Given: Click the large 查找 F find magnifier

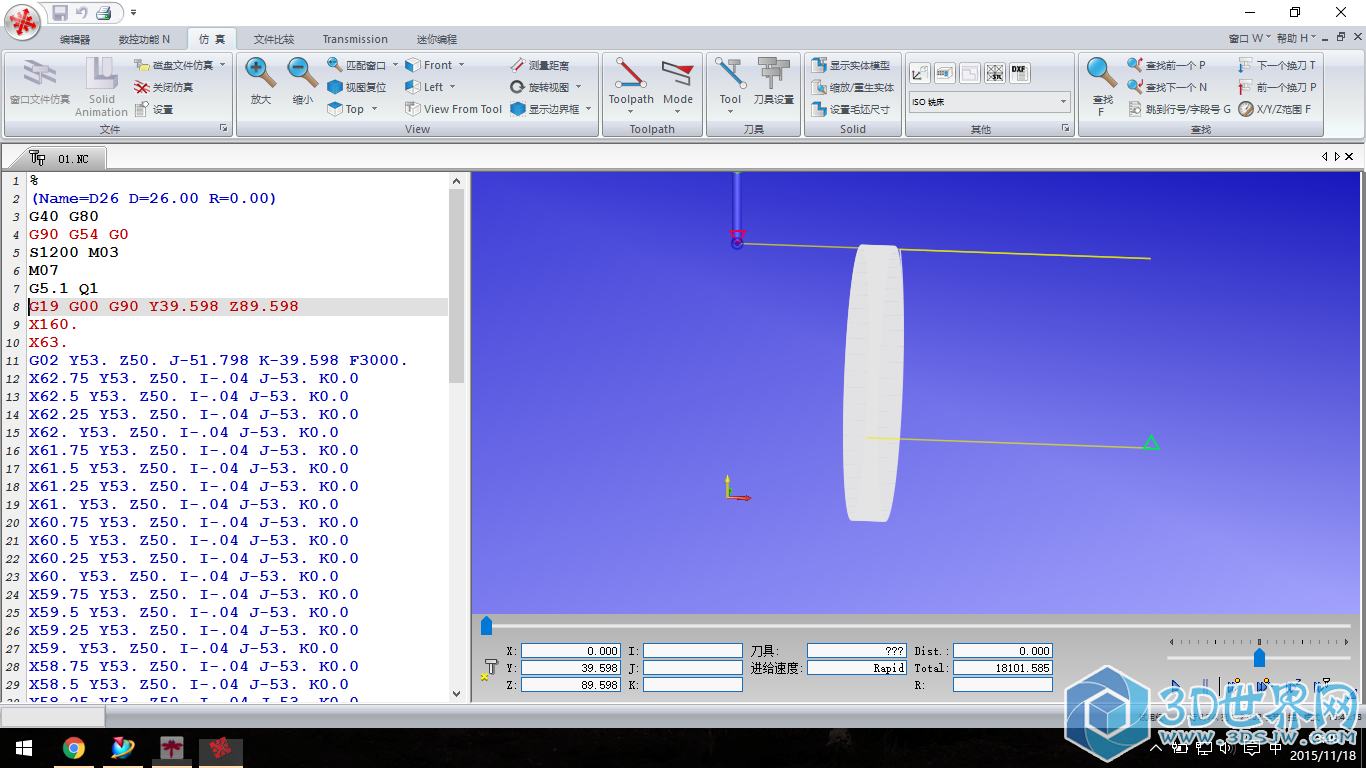Looking at the screenshot, I should (x=1102, y=86).
